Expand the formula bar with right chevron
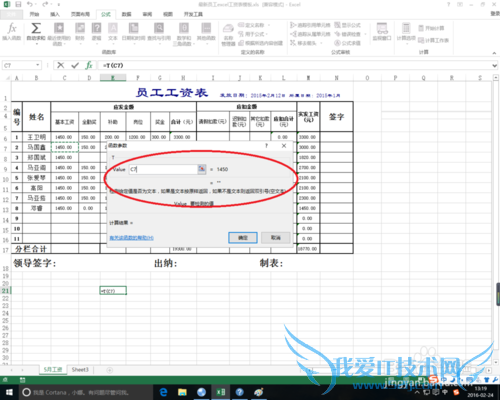 coord(495,66)
